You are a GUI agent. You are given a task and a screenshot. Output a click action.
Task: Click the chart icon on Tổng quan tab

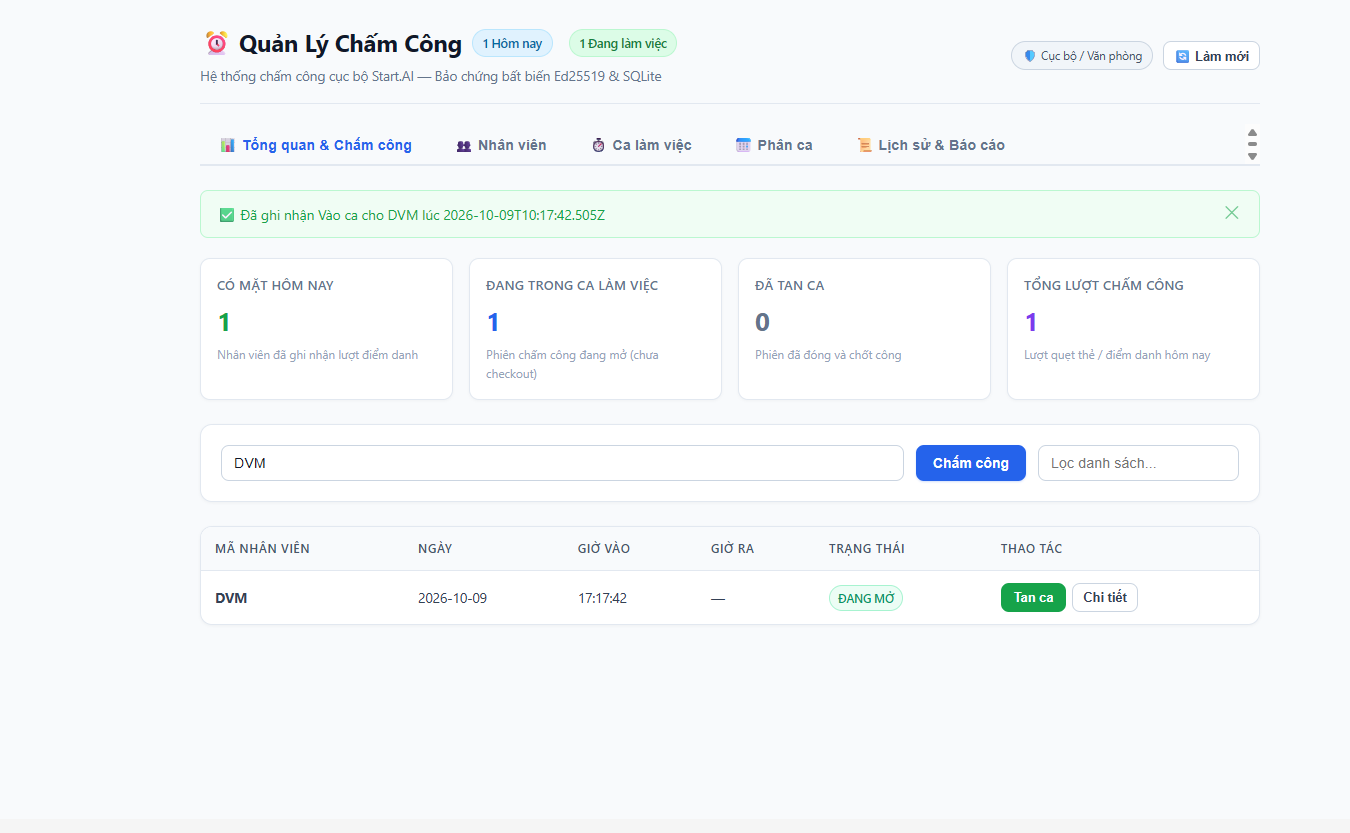(228, 145)
